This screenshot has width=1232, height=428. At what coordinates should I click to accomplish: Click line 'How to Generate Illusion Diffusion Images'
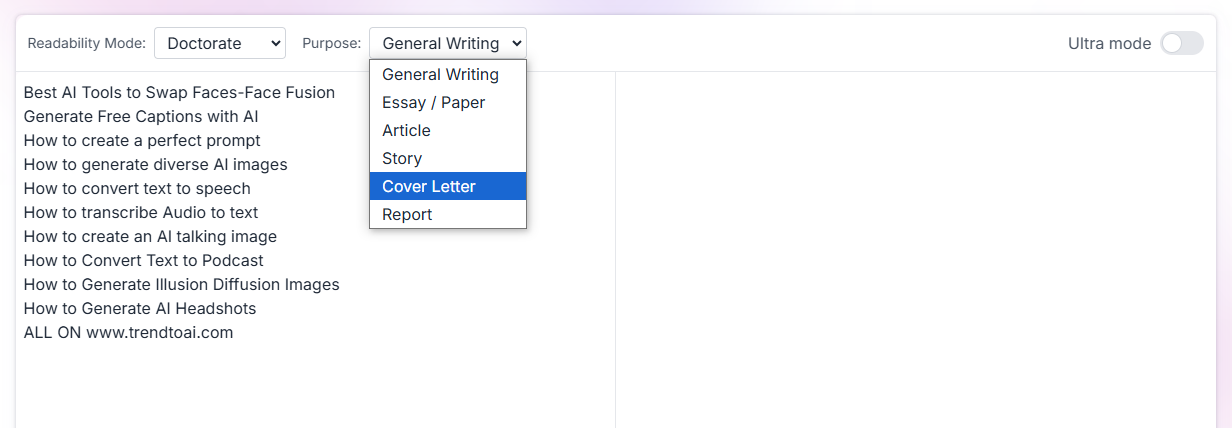[182, 284]
